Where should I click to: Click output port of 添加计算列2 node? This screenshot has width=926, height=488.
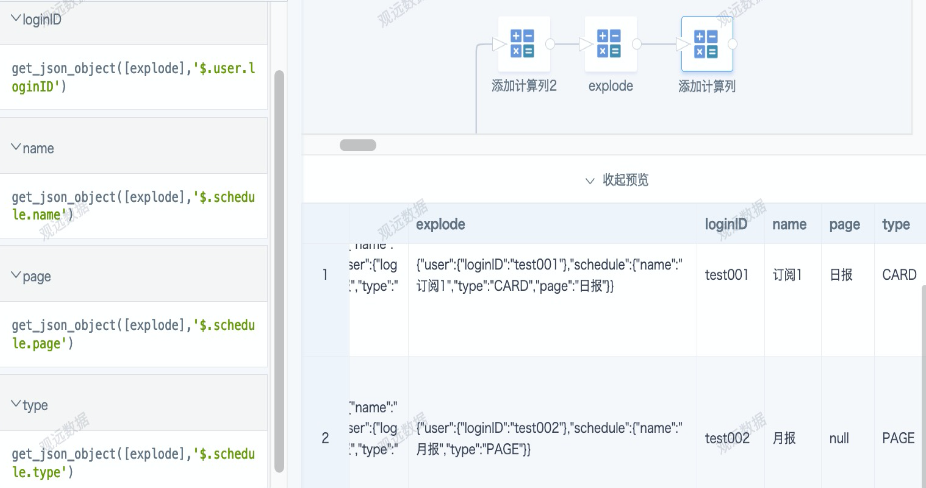[550, 44]
